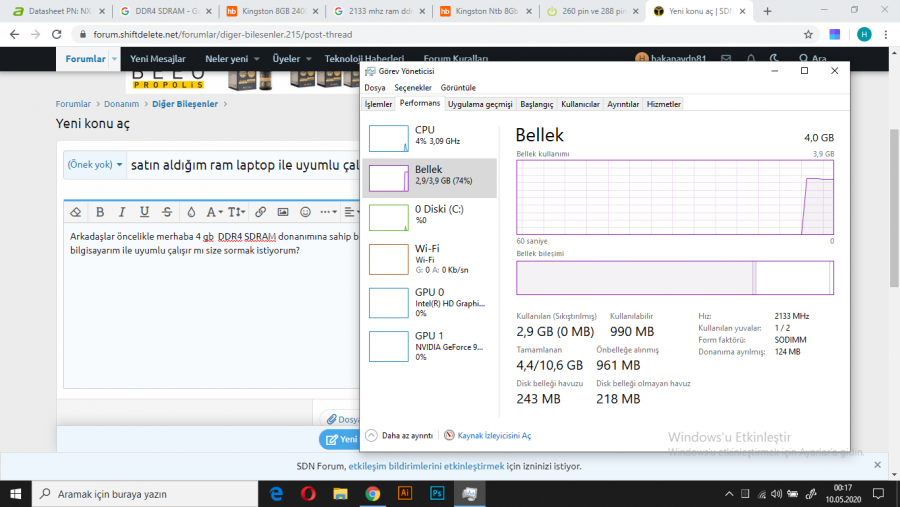Select Wi-Fi in Task Manager sidebar
This screenshot has width=900, height=507.
tap(429, 259)
